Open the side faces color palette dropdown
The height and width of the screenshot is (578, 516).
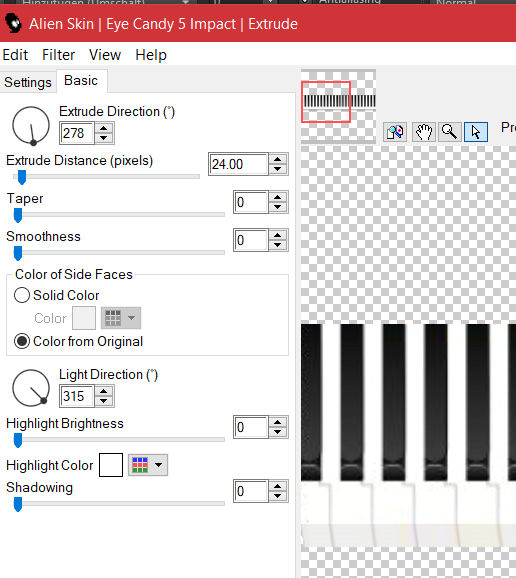point(121,318)
